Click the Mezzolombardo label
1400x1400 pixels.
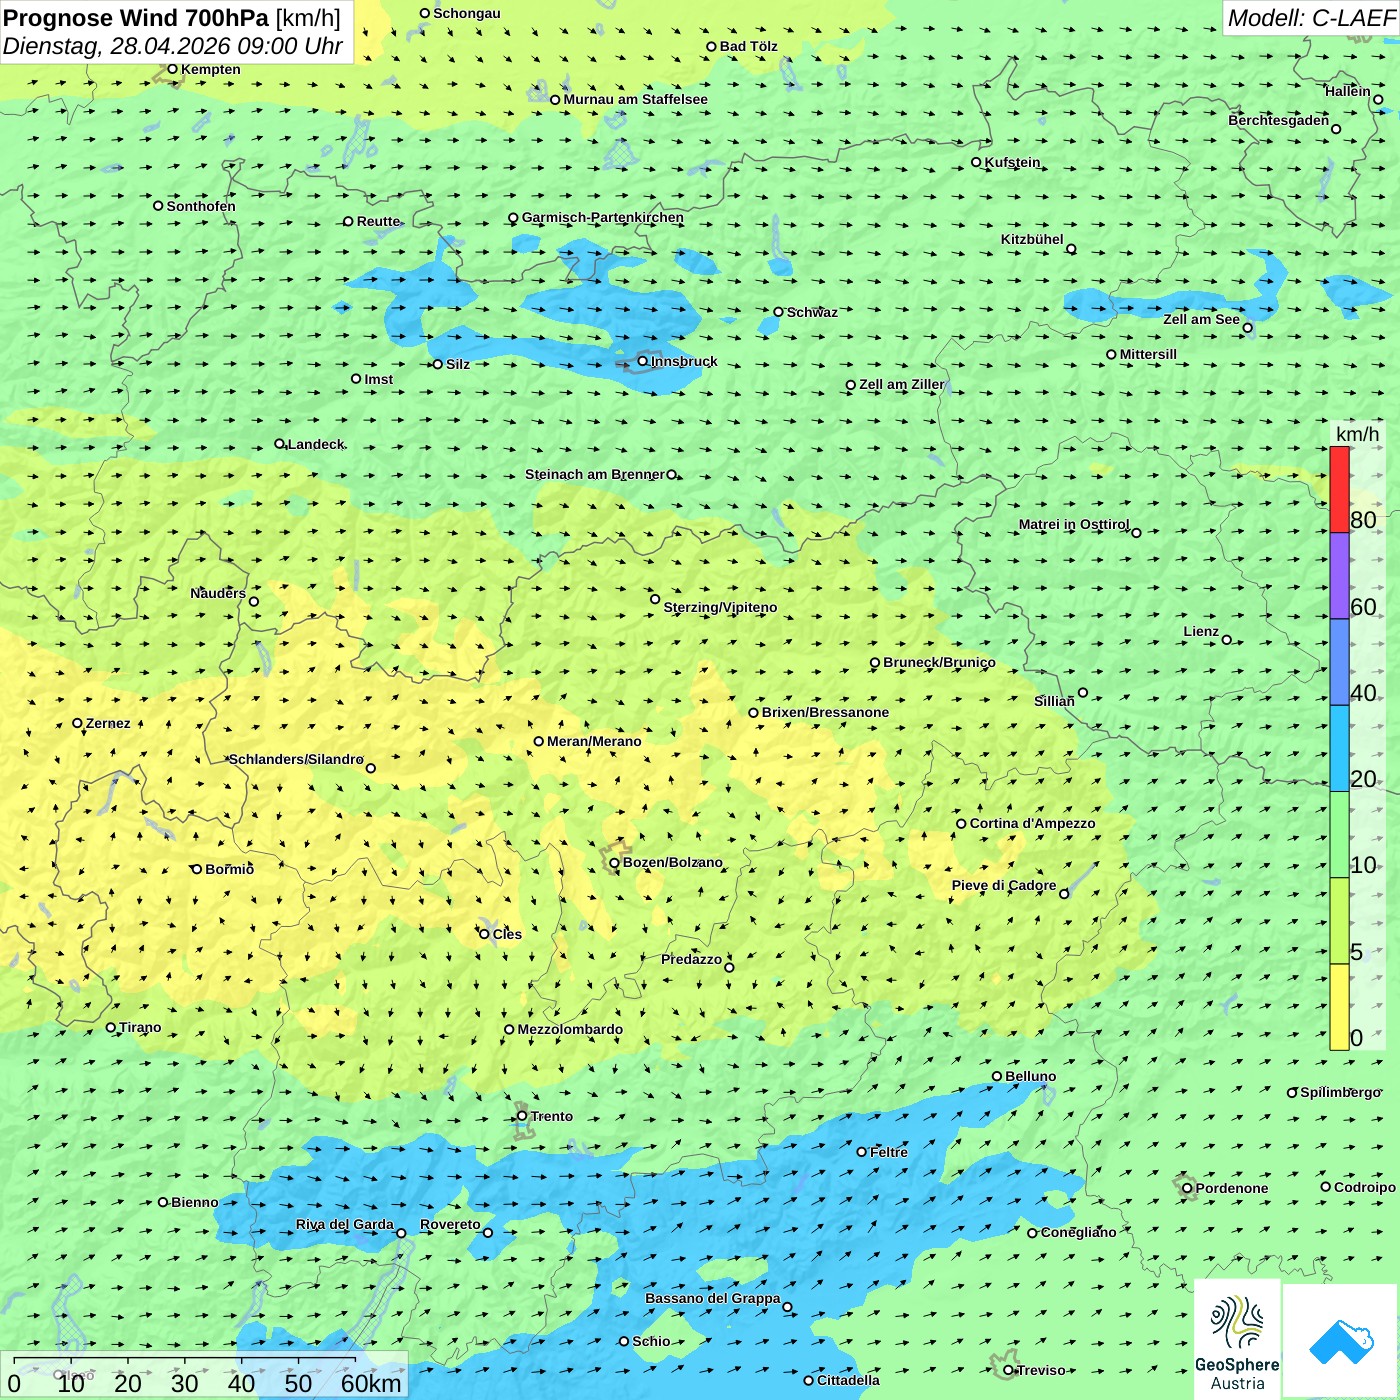(570, 1029)
